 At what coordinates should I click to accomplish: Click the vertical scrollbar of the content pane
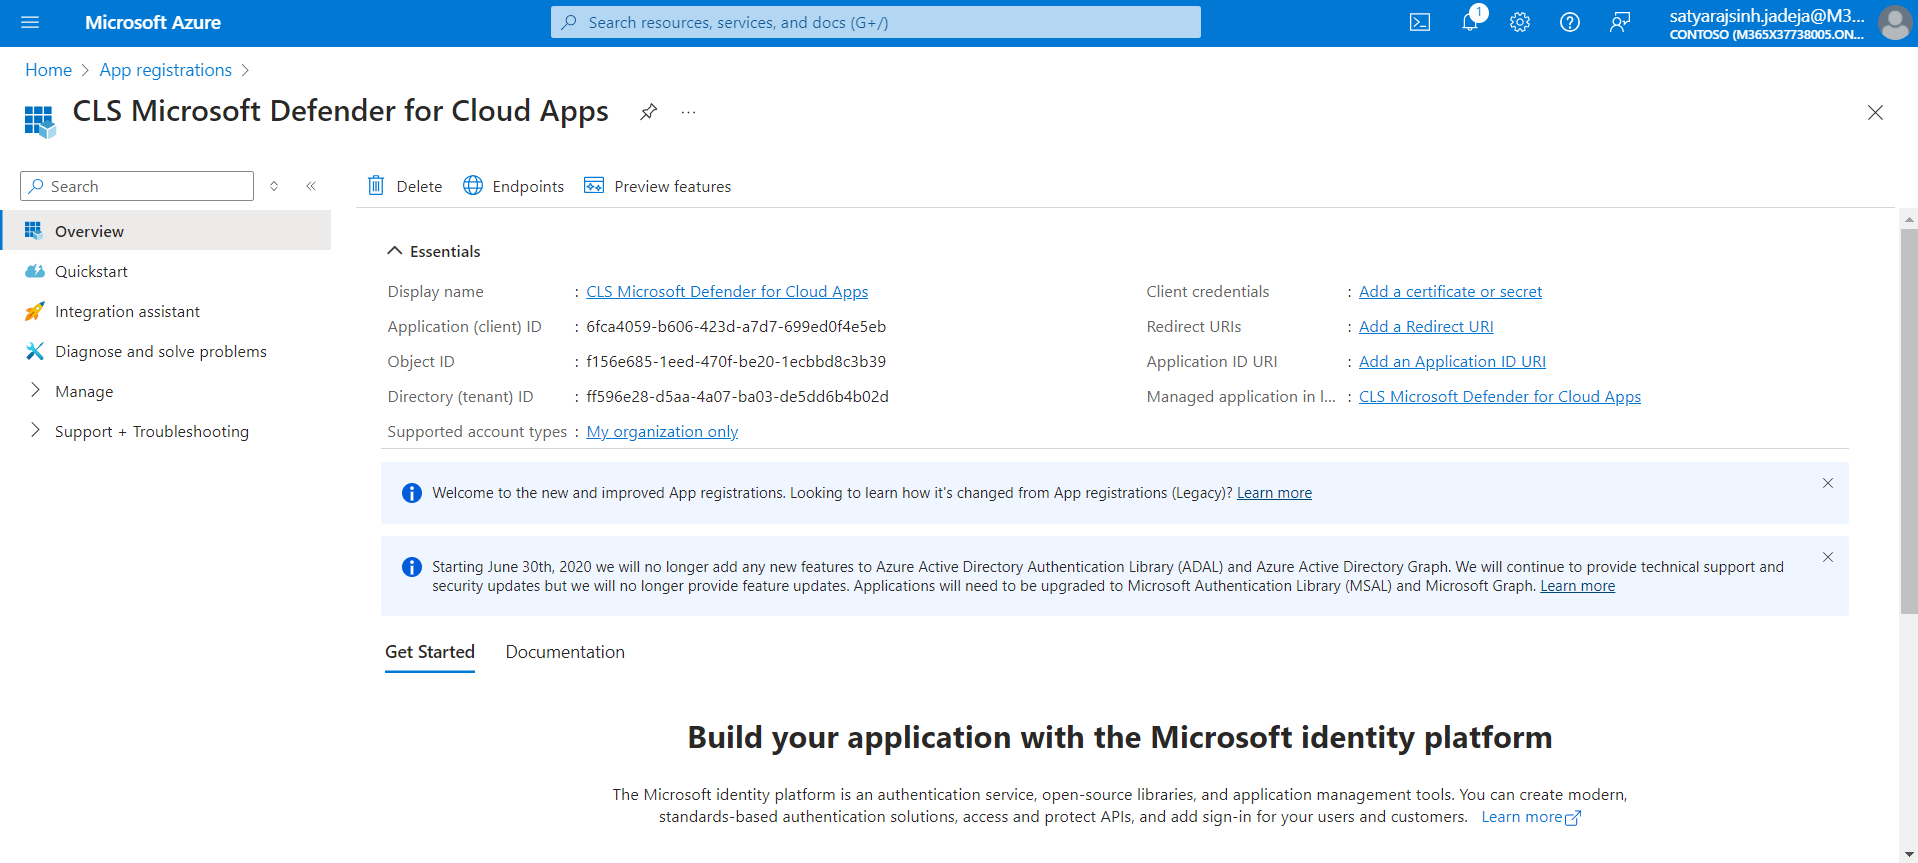pos(1908,420)
